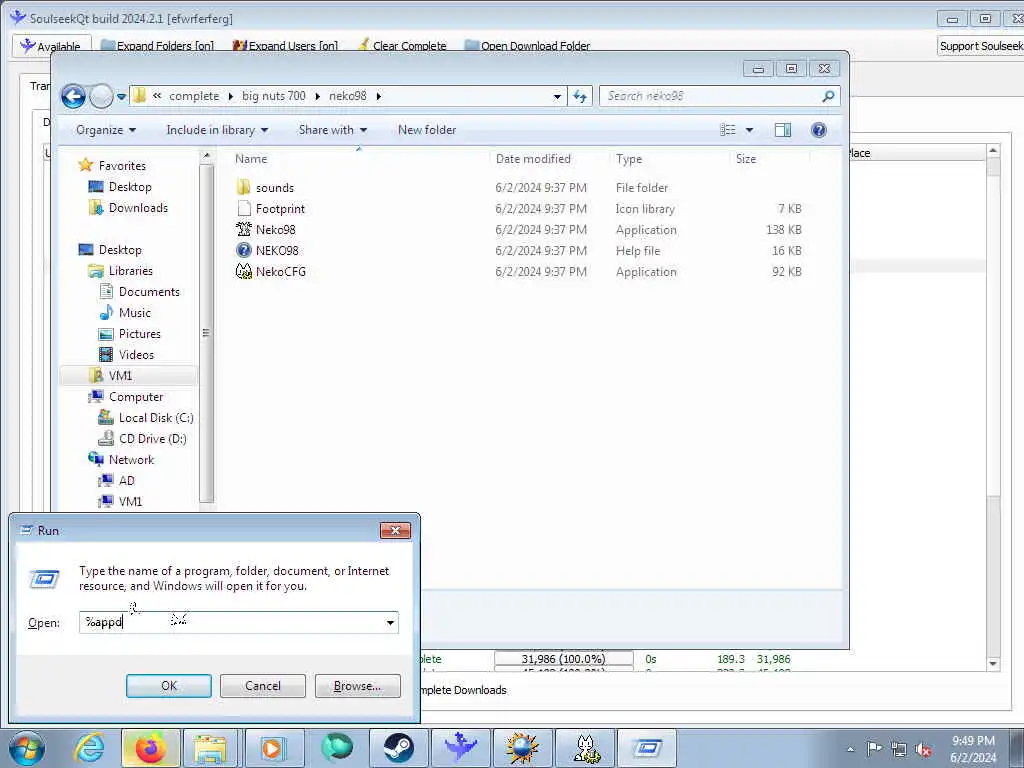
Task: Close the Run dialog
Action: tap(395, 530)
